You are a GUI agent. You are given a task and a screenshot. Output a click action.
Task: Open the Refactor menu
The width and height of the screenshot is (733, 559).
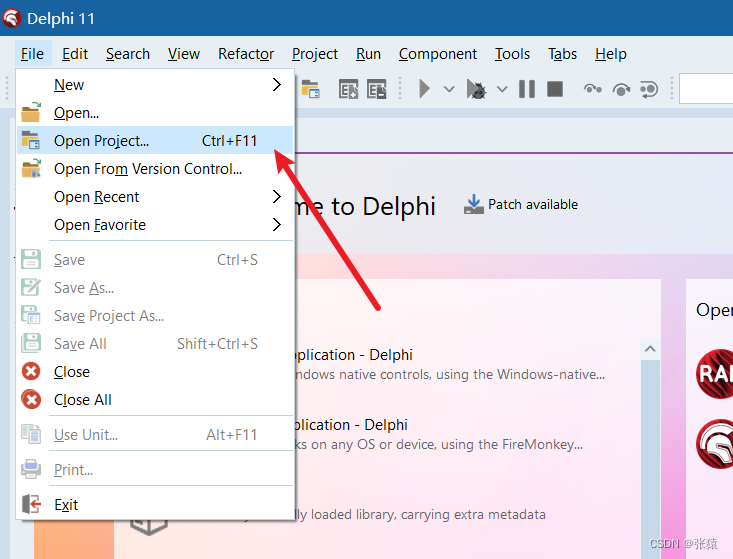[x=246, y=54]
